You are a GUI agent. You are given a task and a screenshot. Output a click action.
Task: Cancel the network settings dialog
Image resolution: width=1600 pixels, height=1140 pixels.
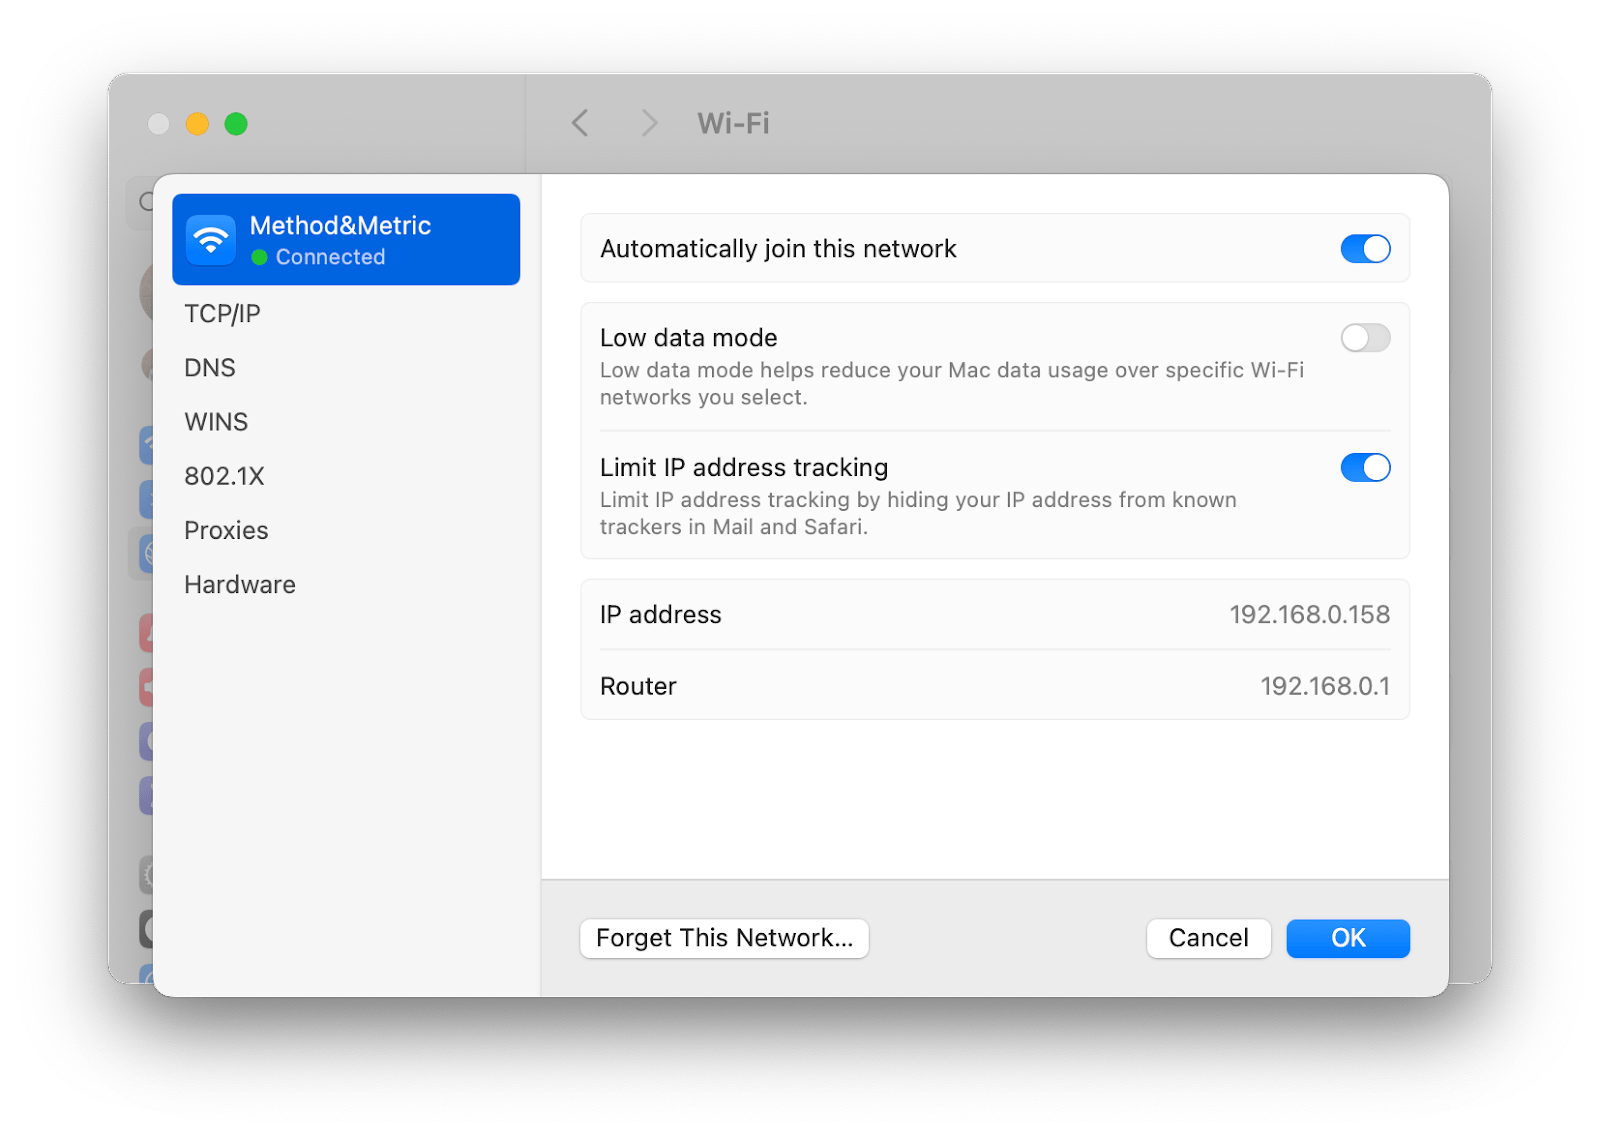click(1208, 938)
